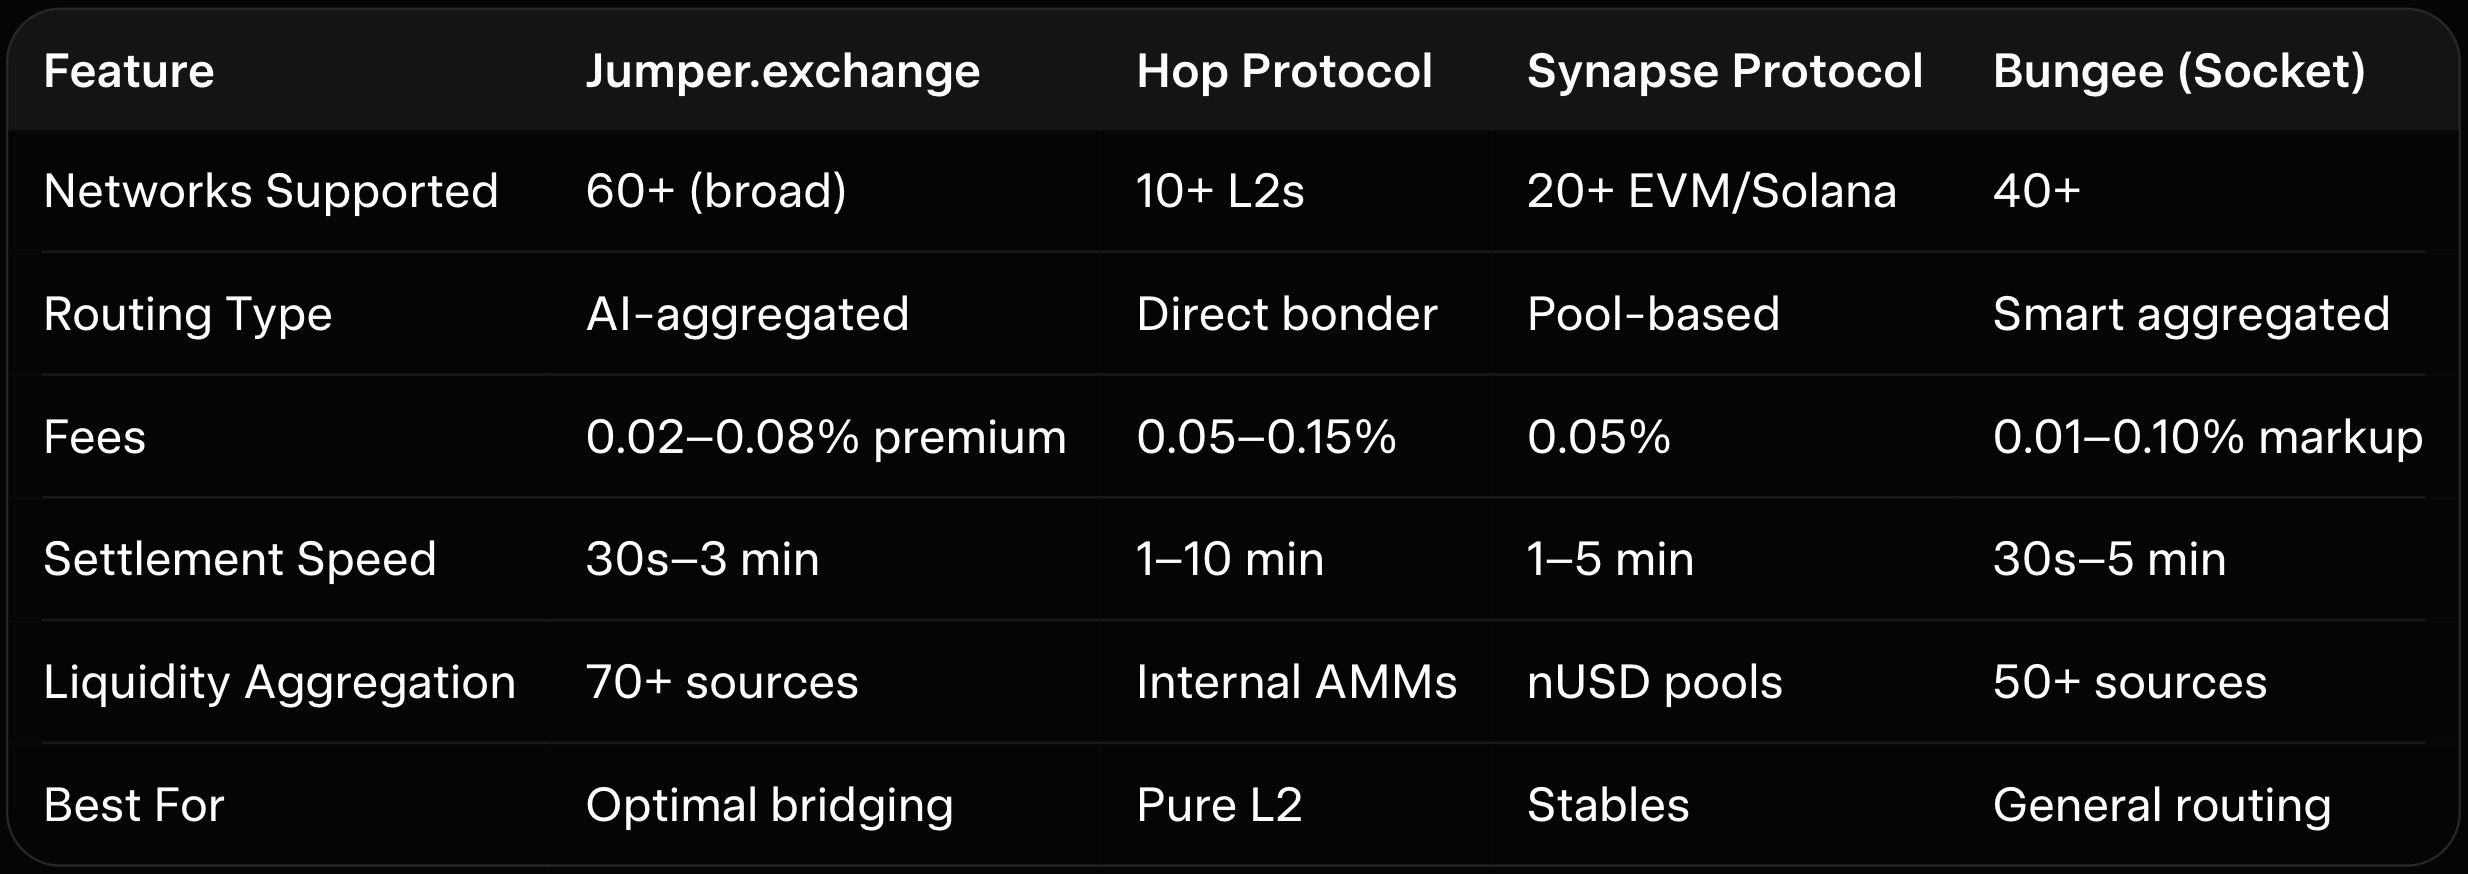Select the Networks Supported row label

tap(271, 191)
